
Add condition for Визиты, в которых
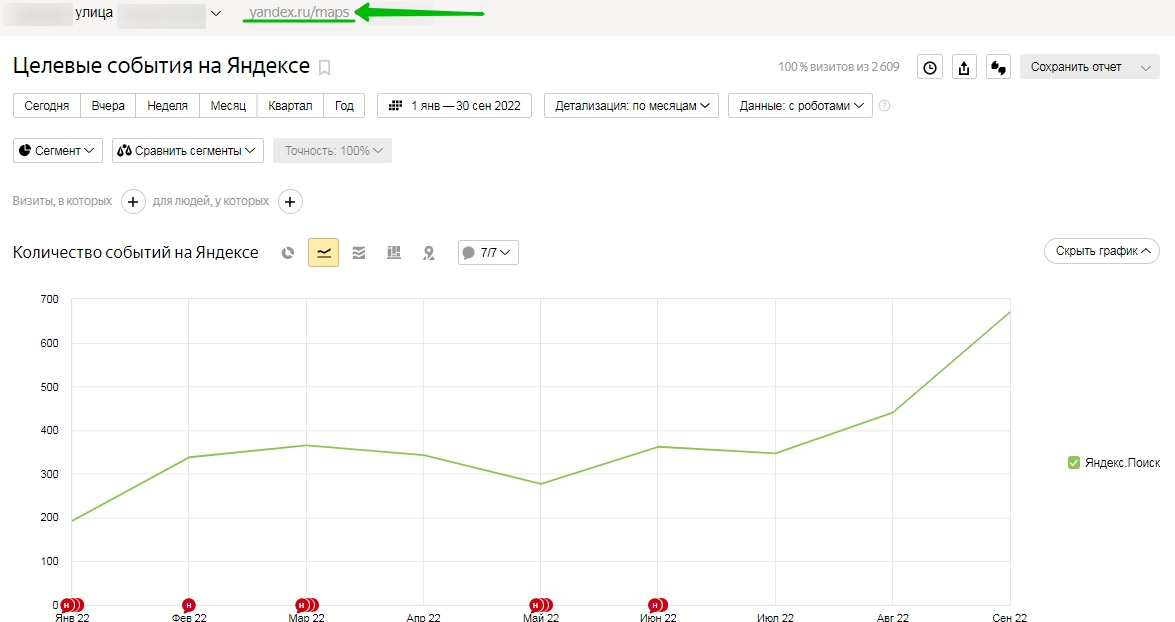click(133, 202)
